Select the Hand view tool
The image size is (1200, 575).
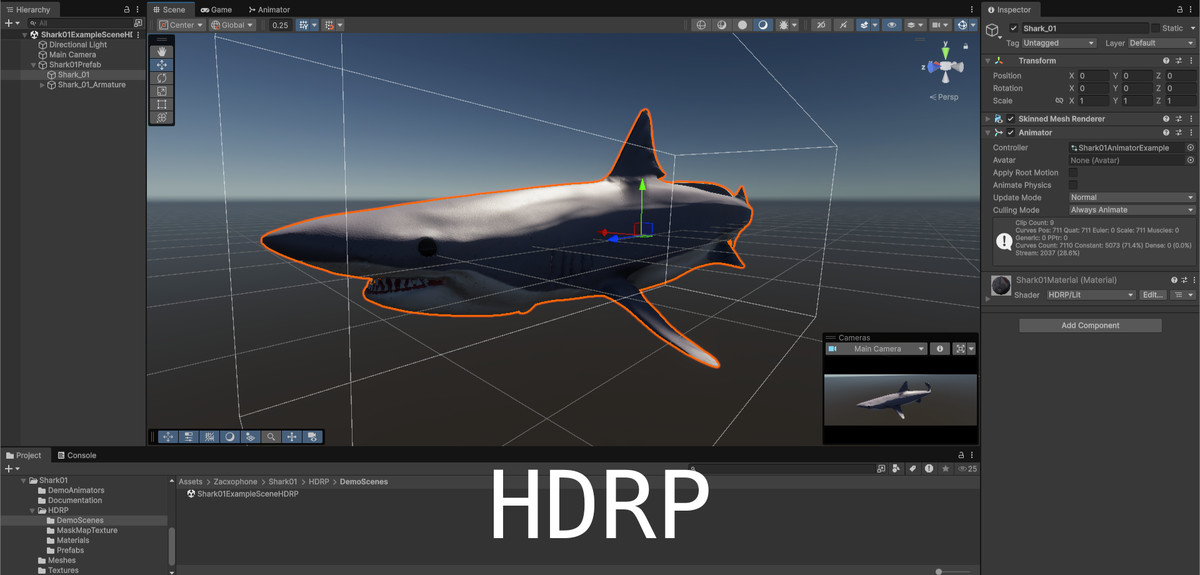162,51
